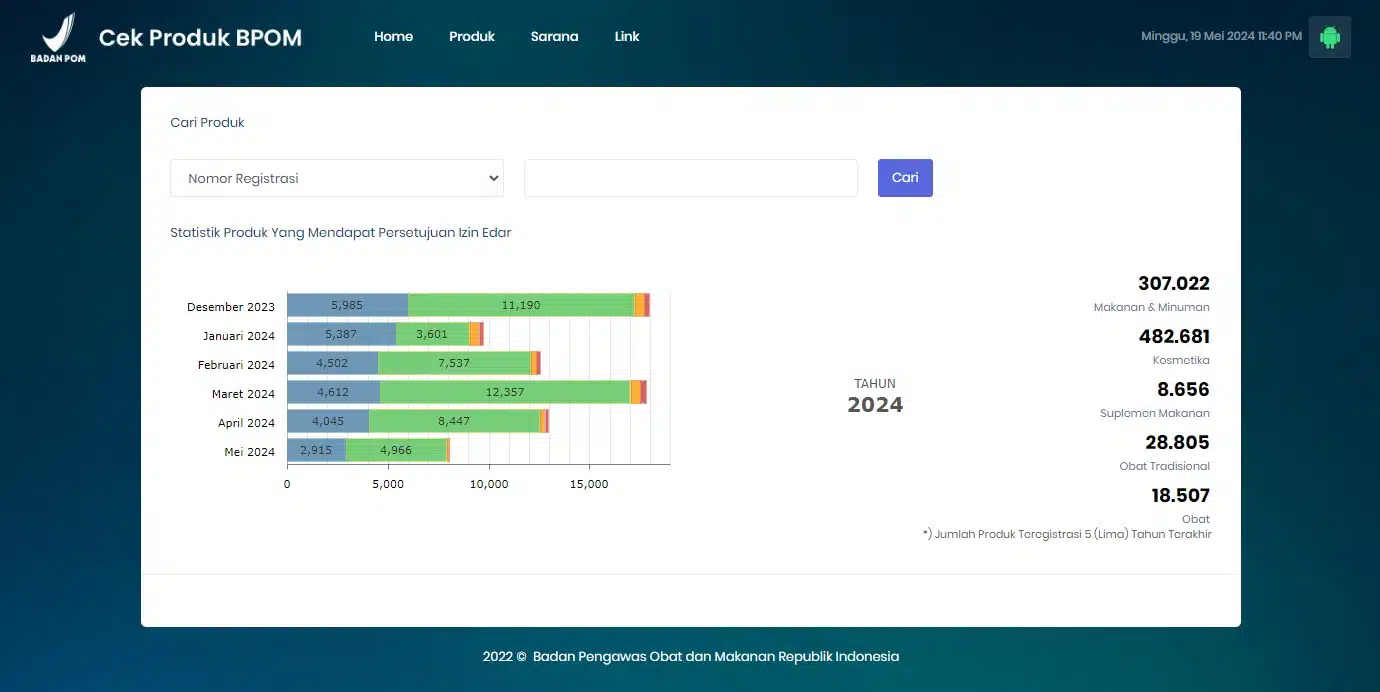Click the Obat Tradisional count 28.805
This screenshot has width=1380, height=692.
[1177, 442]
